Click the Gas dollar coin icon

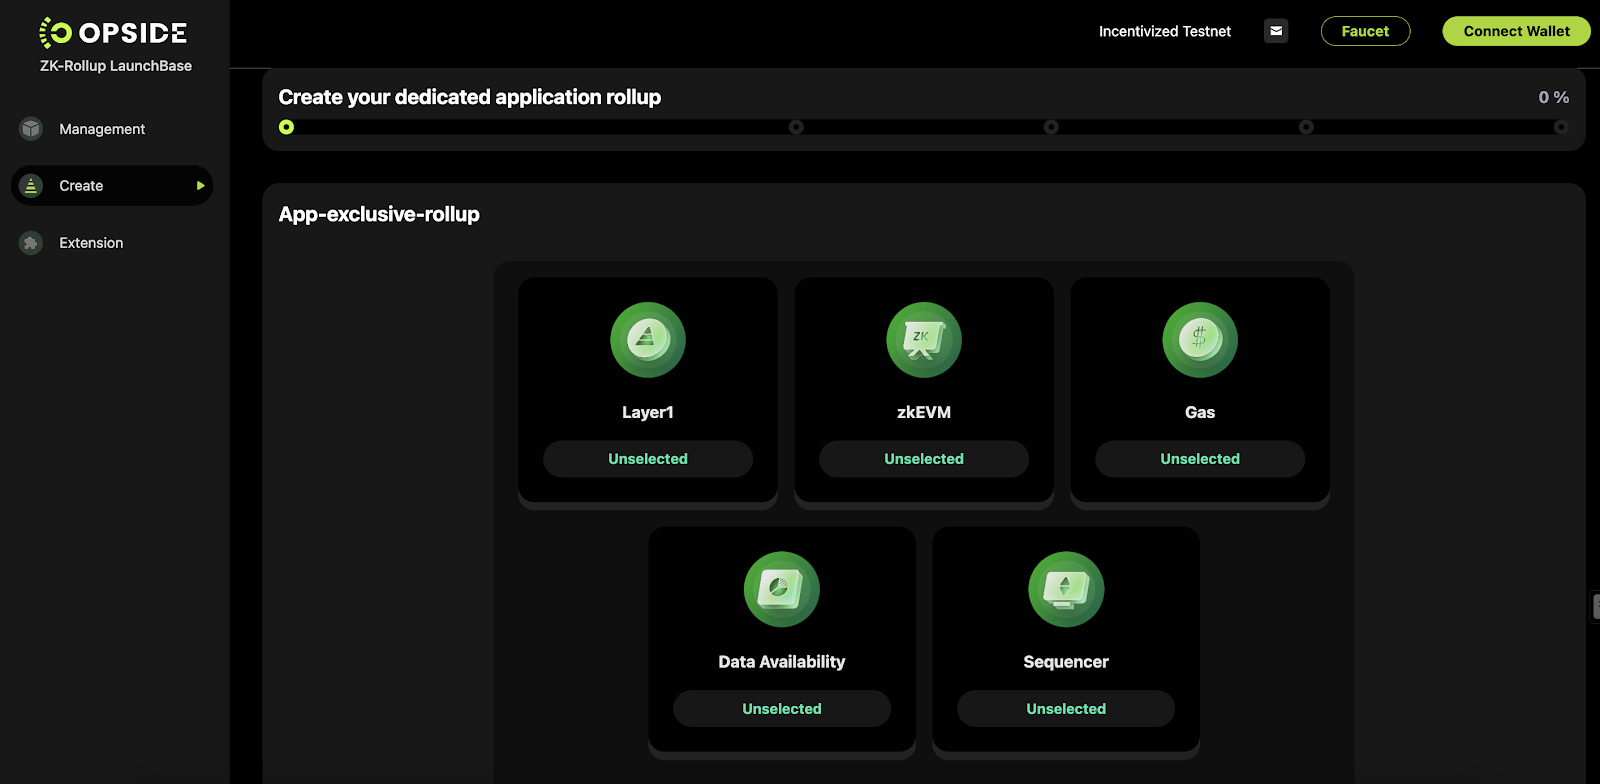(1200, 340)
